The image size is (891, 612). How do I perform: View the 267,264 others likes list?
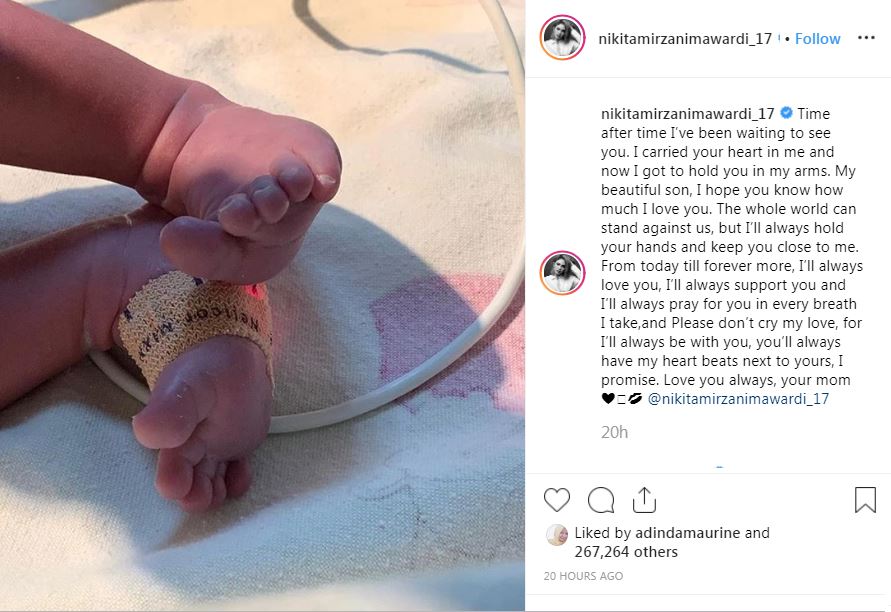(x=626, y=552)
